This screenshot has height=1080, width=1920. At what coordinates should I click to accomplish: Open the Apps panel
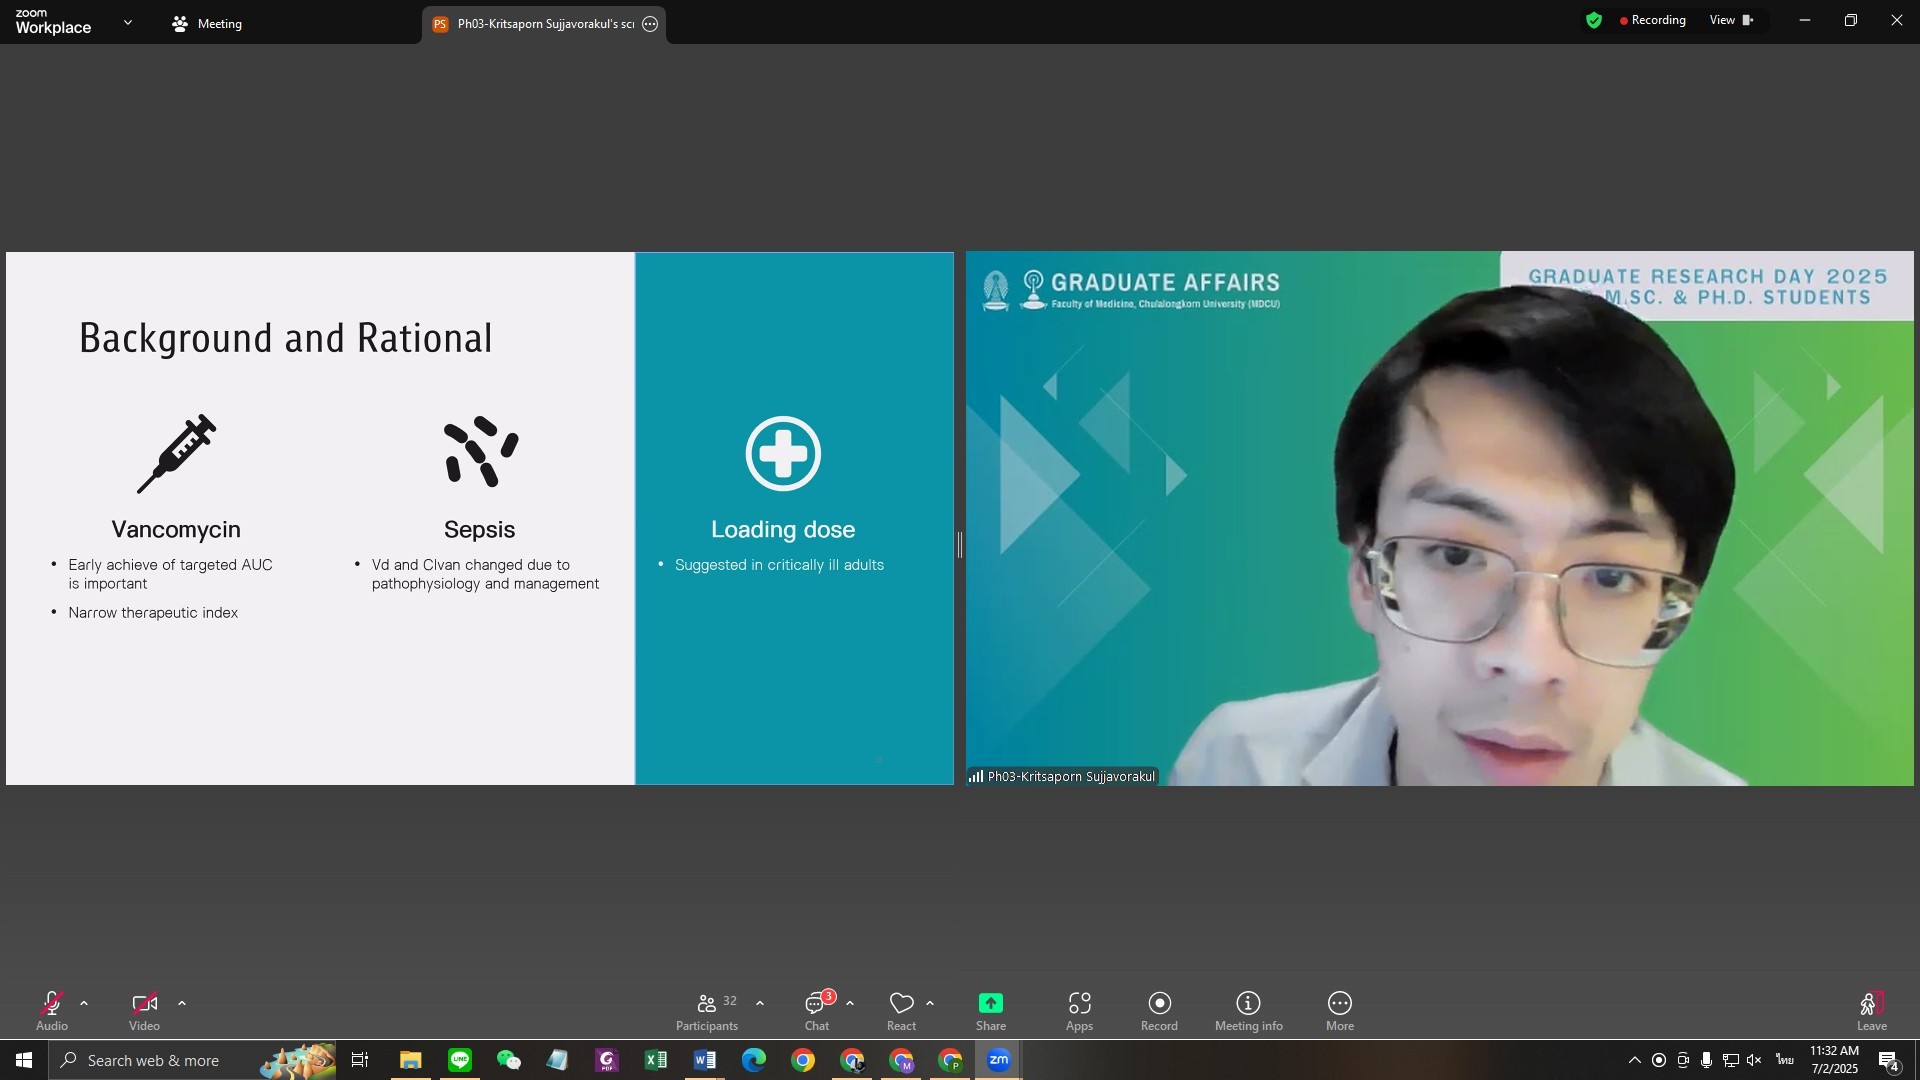click(x=1079, y=1010)
